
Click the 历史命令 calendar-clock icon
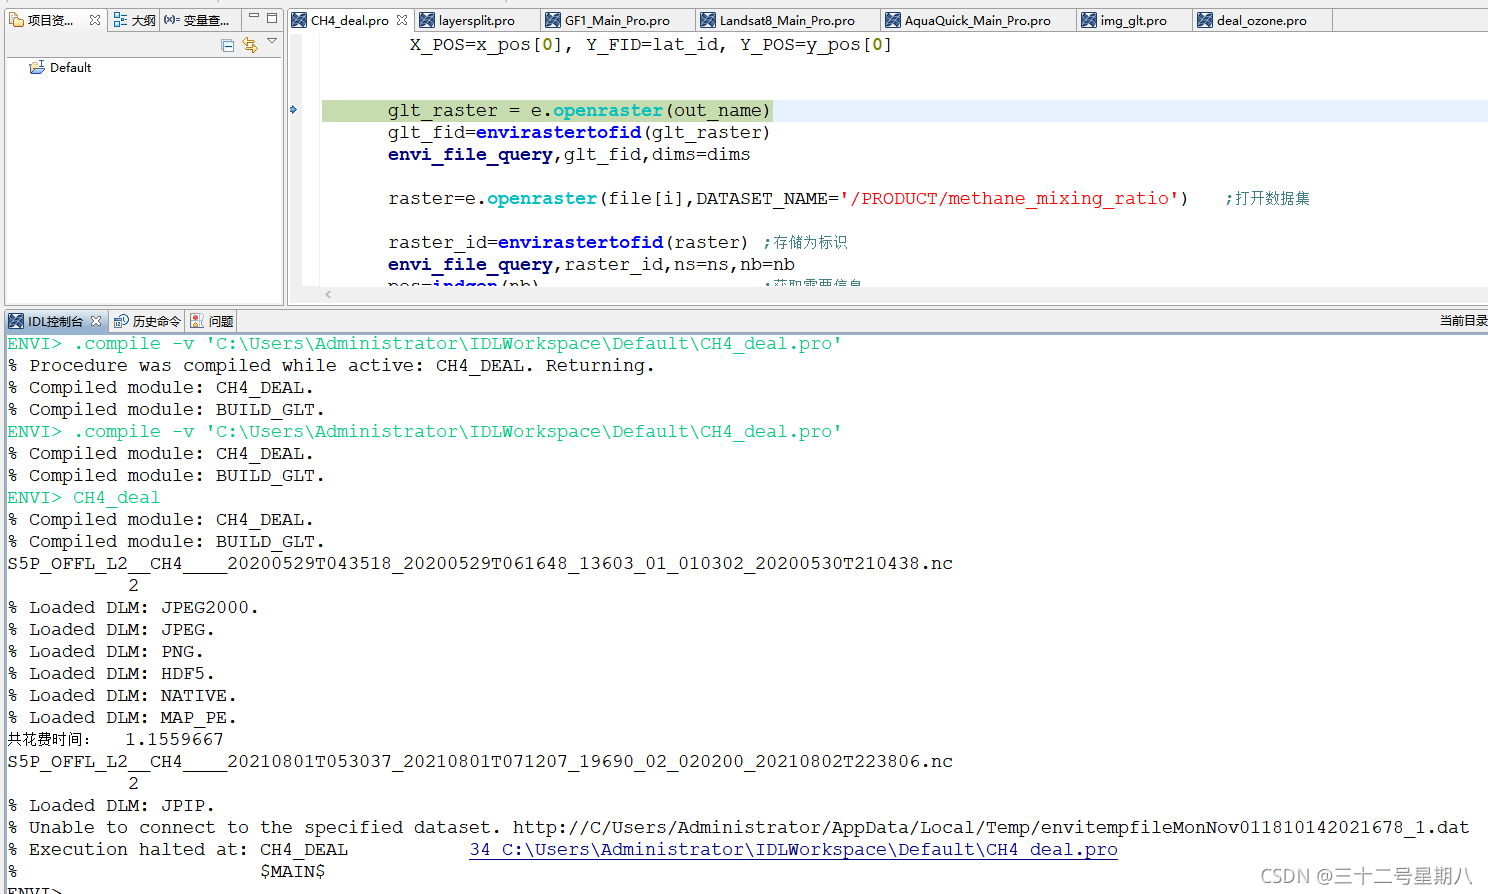point(121,321)
